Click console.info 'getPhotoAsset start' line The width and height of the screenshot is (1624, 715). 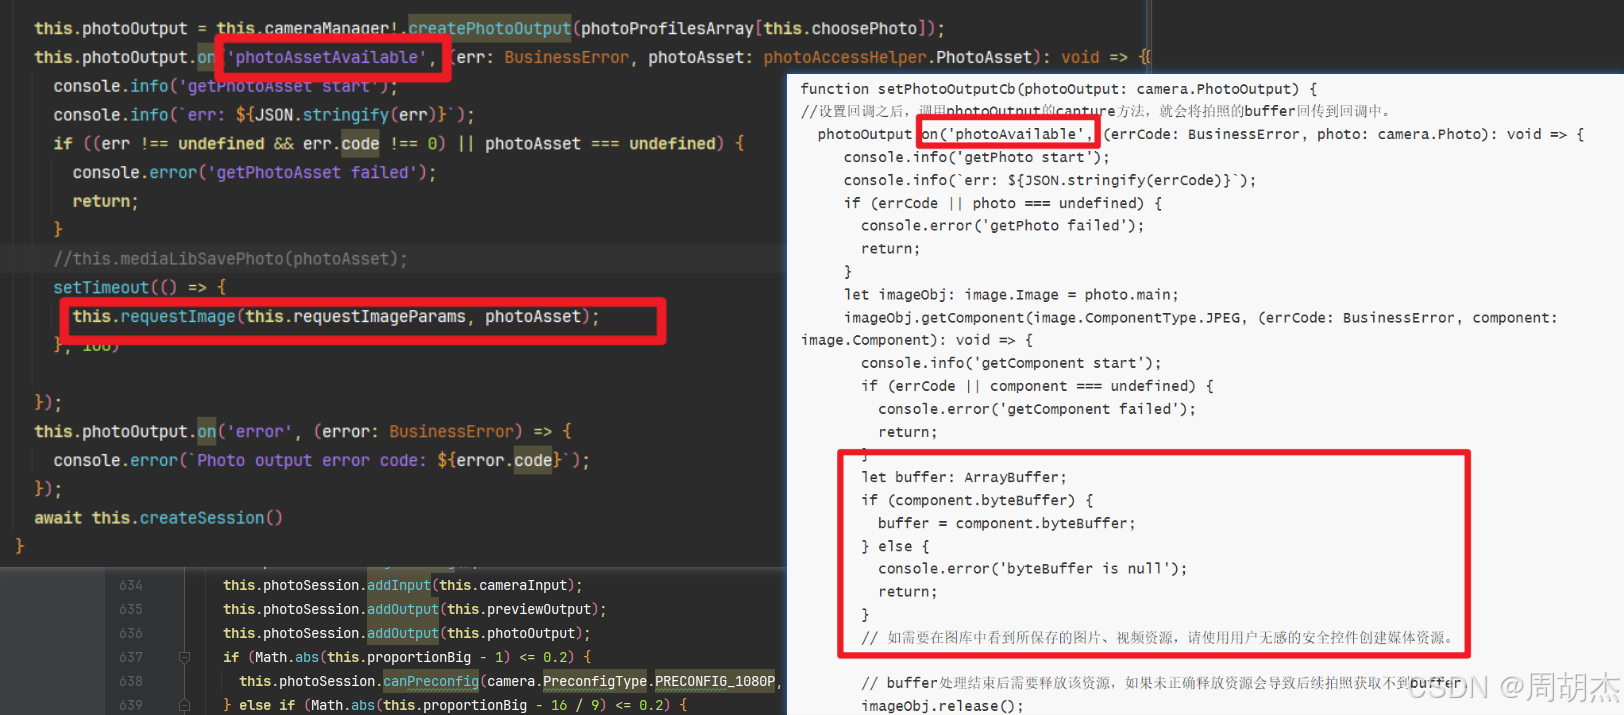click(225, 86)
